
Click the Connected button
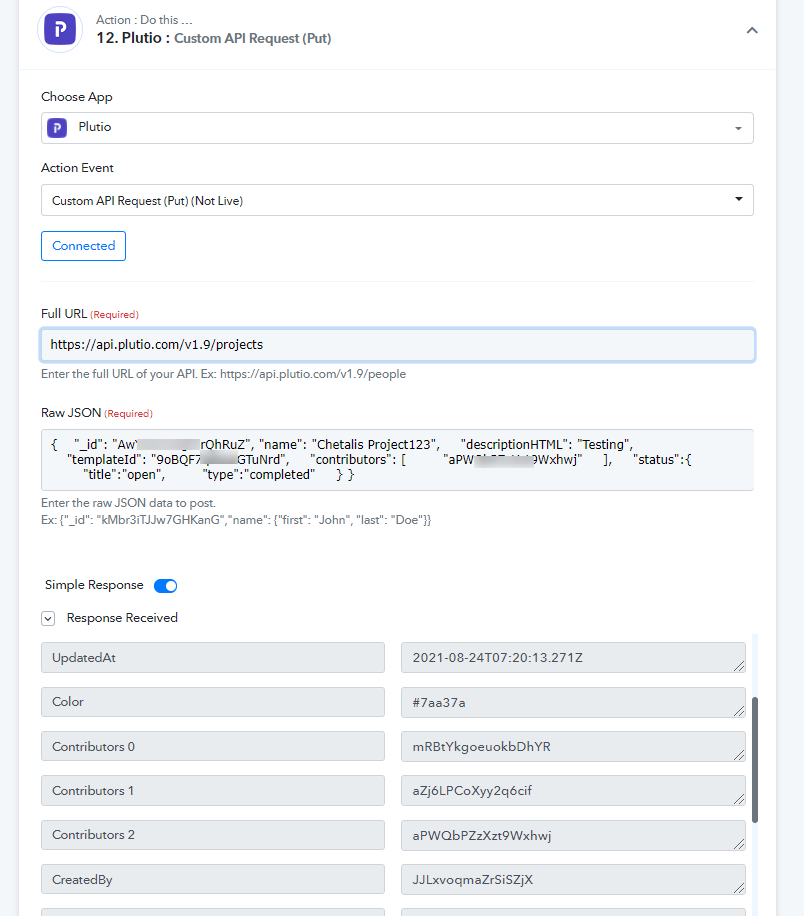84,246
